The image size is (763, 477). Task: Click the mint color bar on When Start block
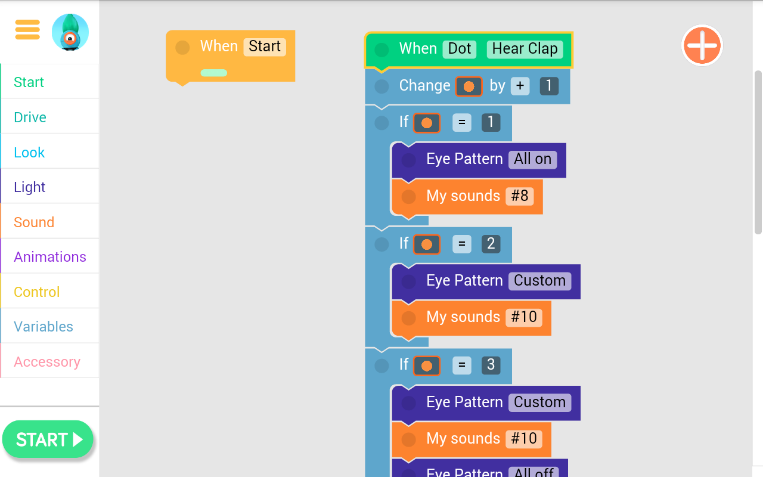click(214, 73)
